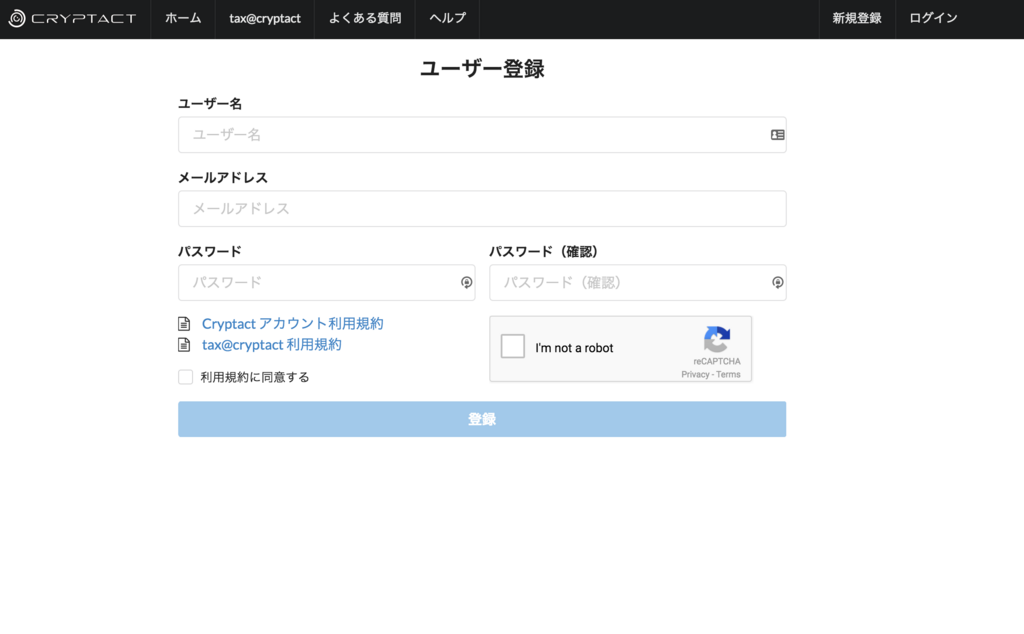Open the reCAPTCHA Privacy link

(695, 374)
